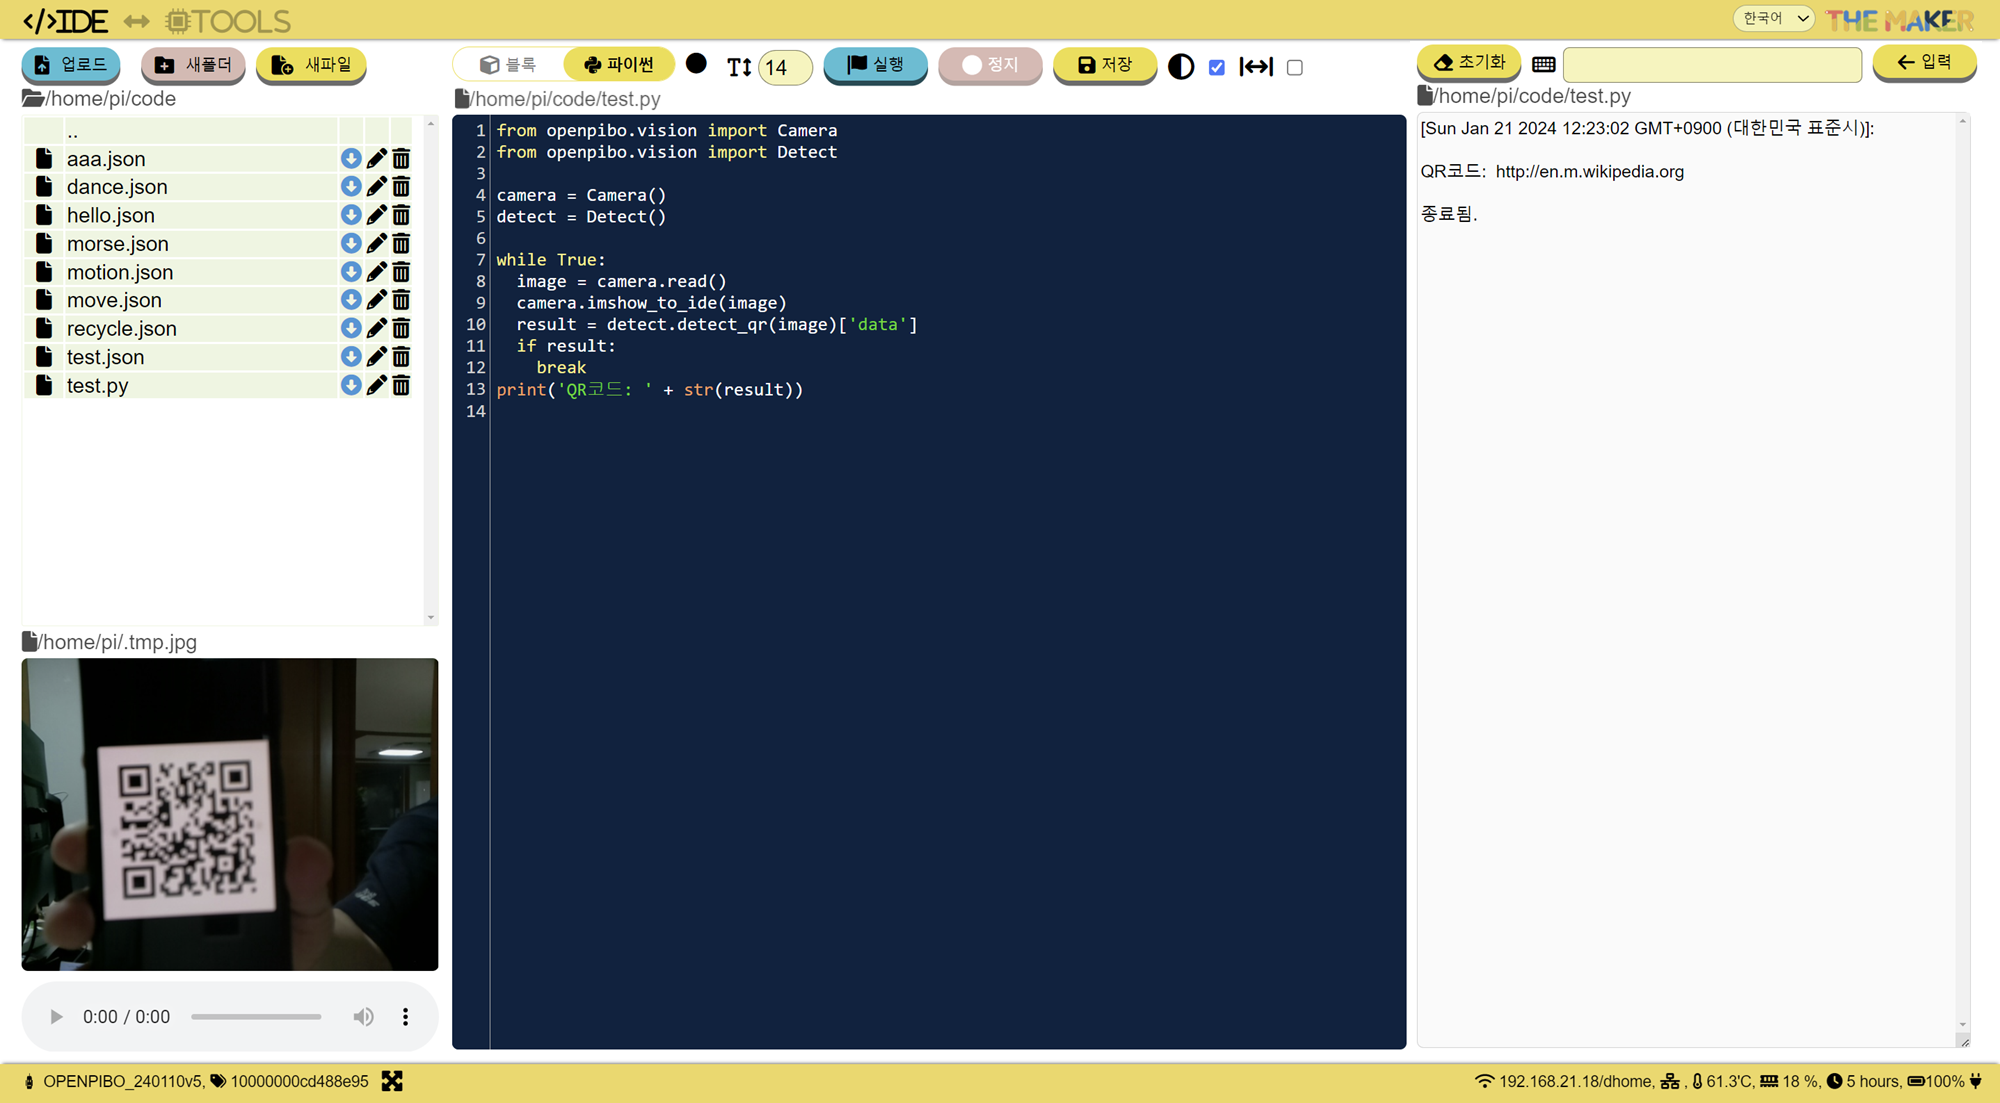This screenshot has height=1103, width=2000.
Task: Click the edit pencil for dance.json
Action: click(376, 187)
